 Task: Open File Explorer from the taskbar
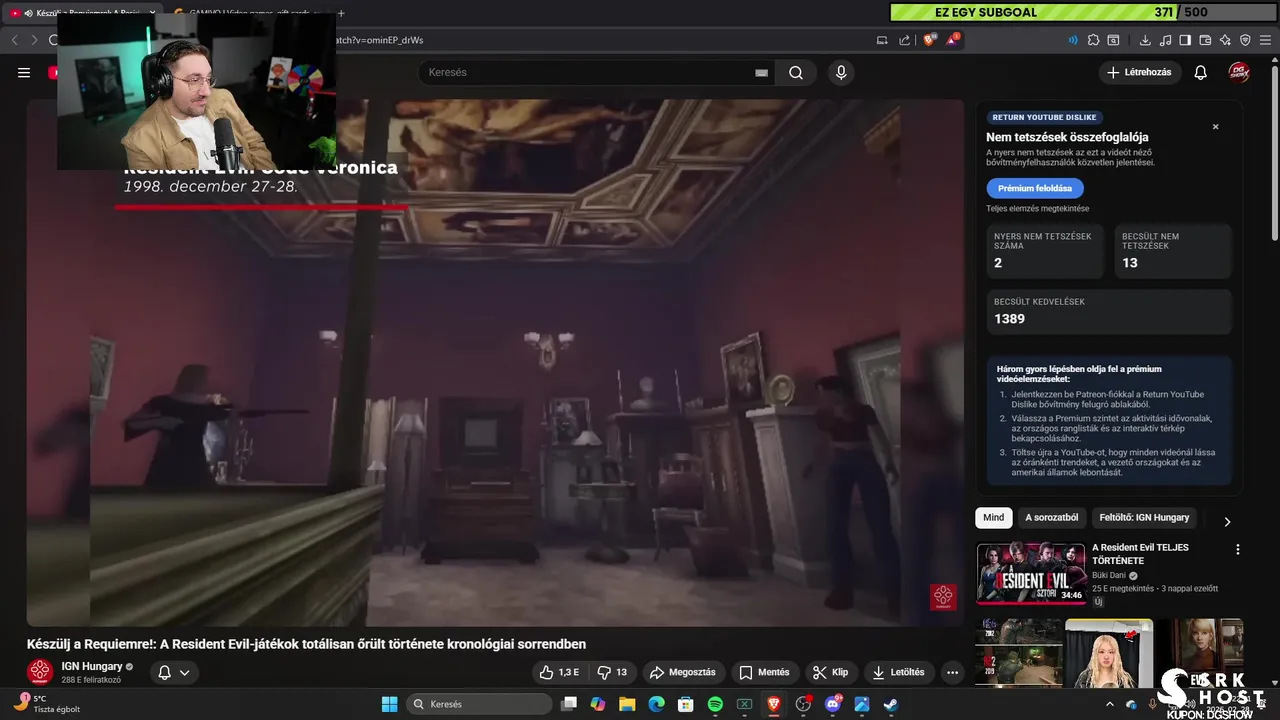(x=627, y=704)
